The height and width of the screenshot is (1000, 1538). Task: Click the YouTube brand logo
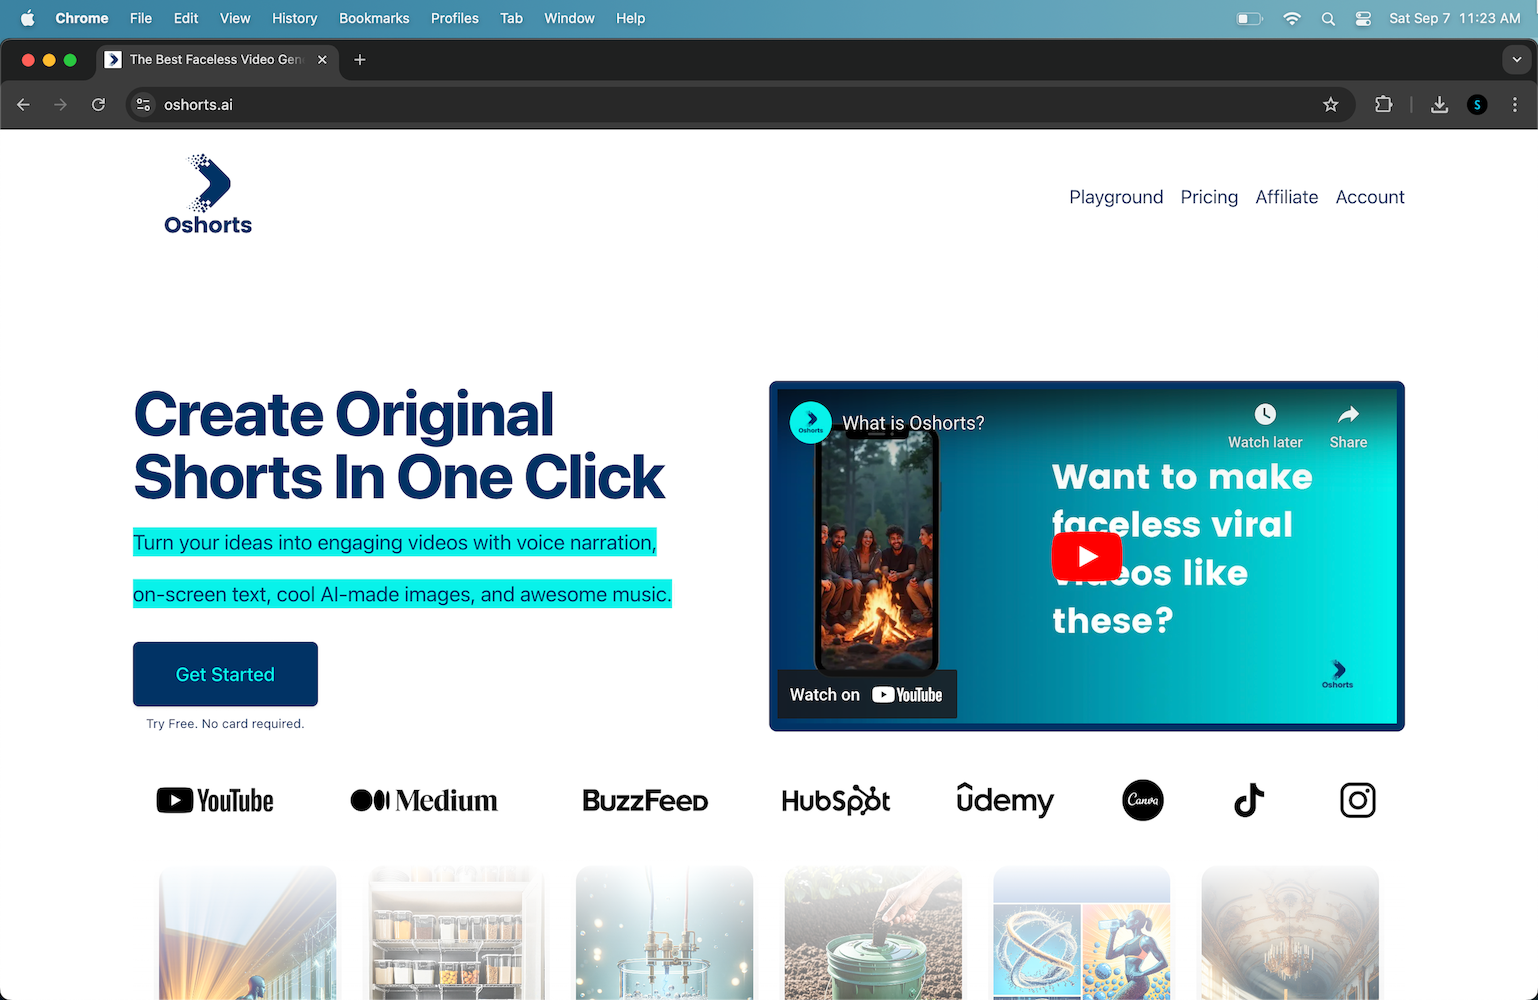[x=215, y=800]
